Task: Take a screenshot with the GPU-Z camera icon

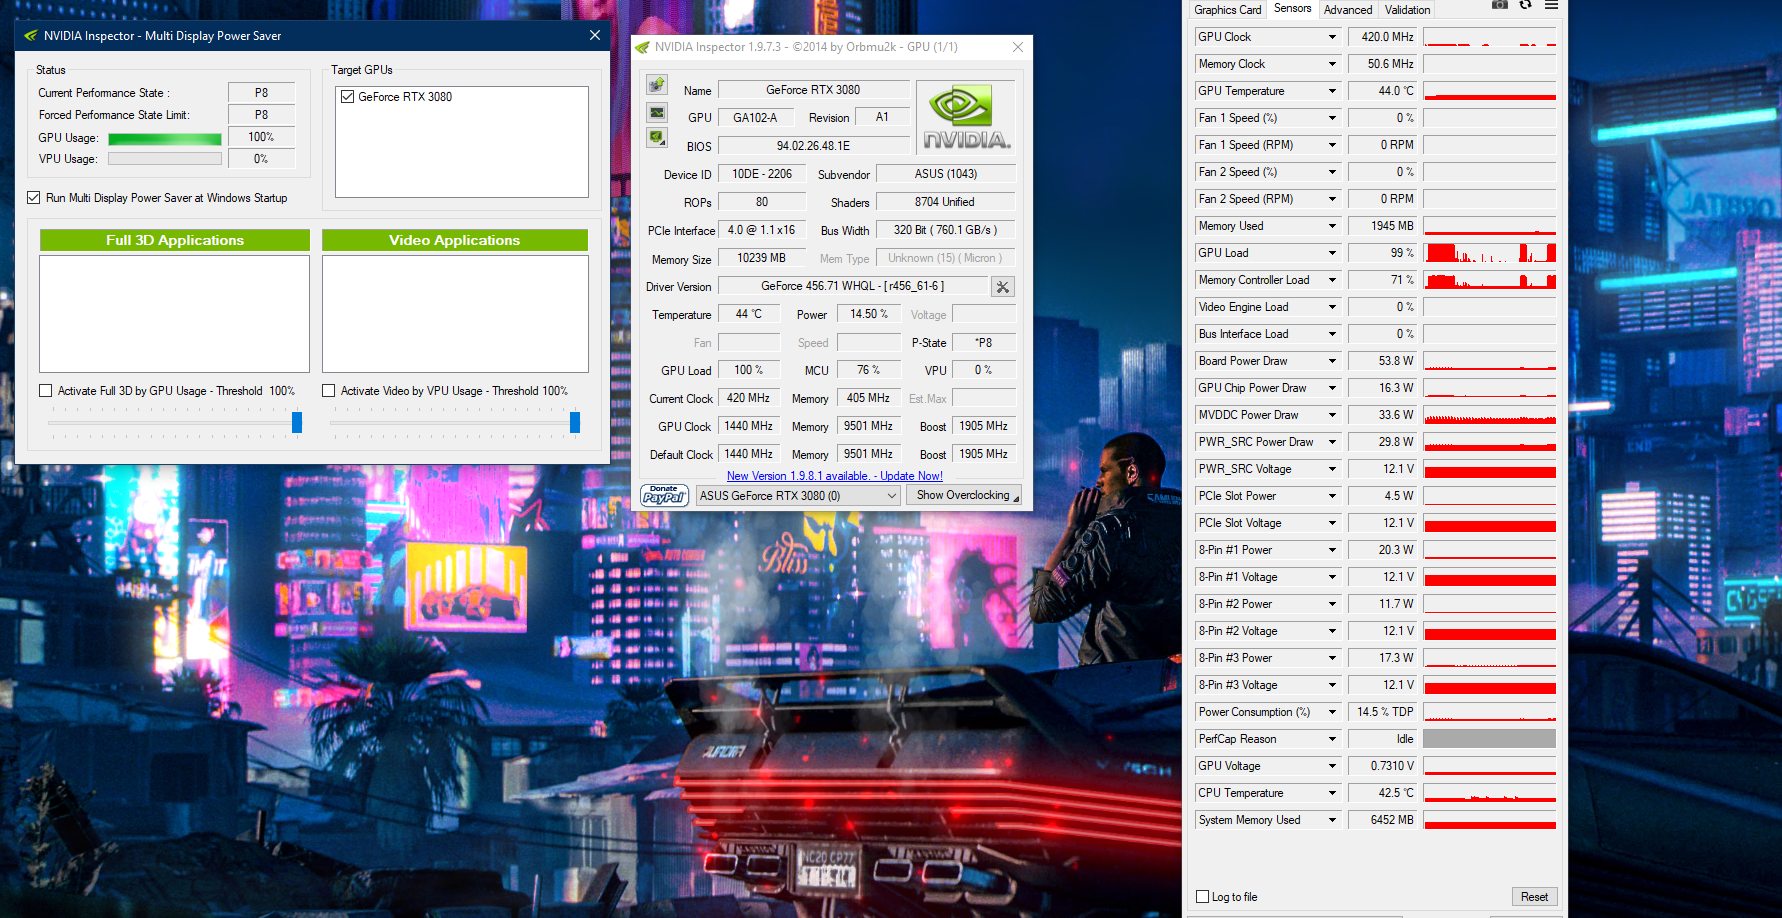Action: (x=1500, y=5)
